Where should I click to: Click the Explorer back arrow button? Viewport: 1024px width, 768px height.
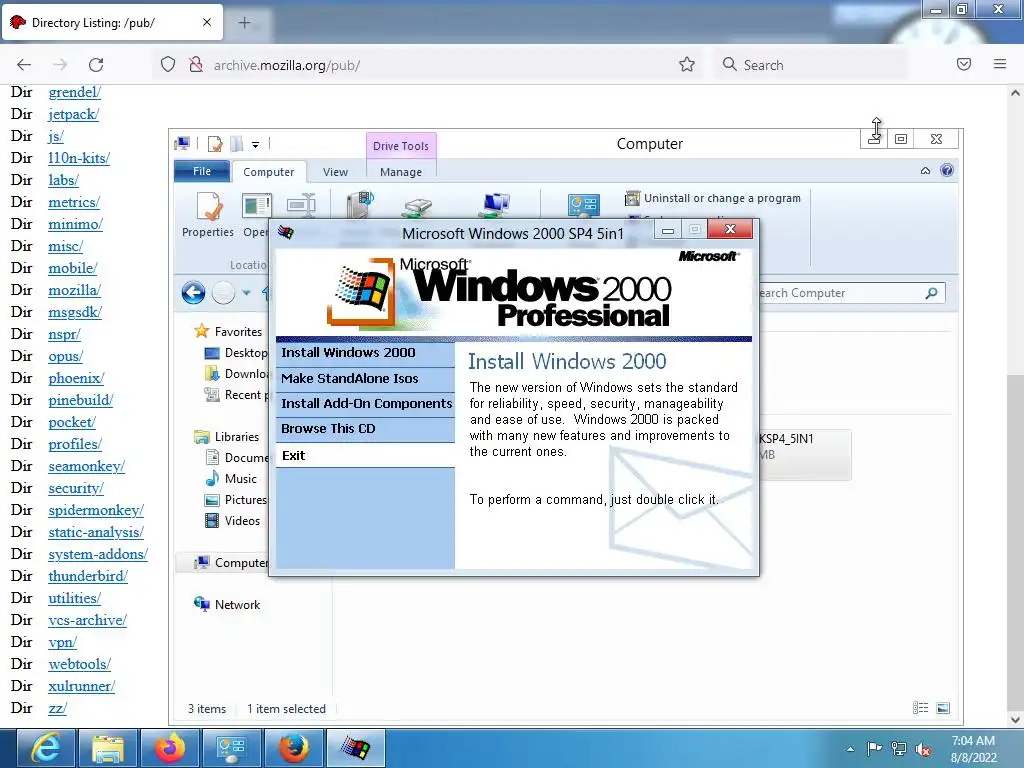pyautogui.click(x=193, y=293)
